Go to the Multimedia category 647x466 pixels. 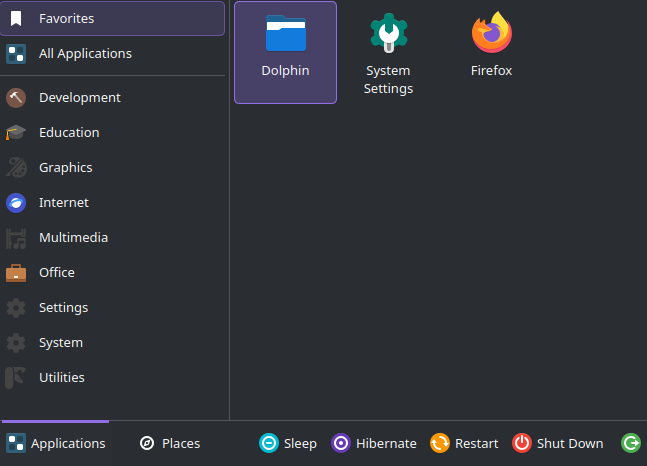(113, 237)
